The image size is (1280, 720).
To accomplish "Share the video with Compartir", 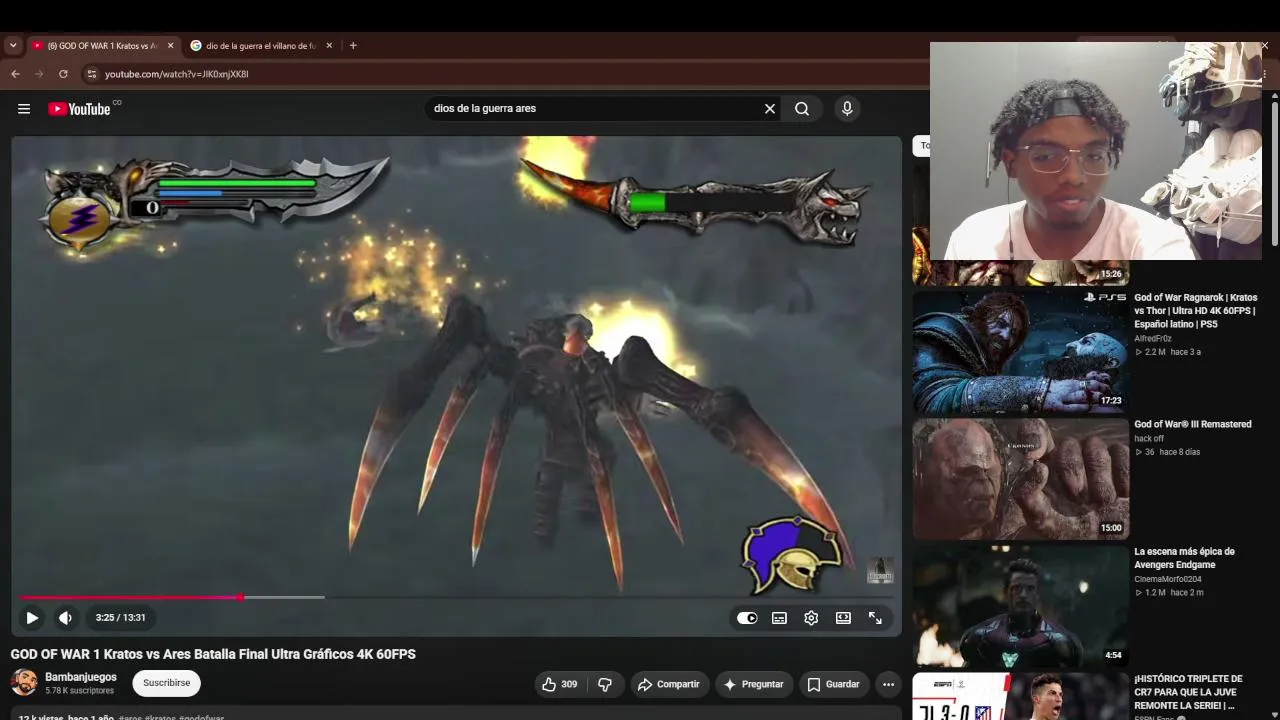I will click(669, 684).
